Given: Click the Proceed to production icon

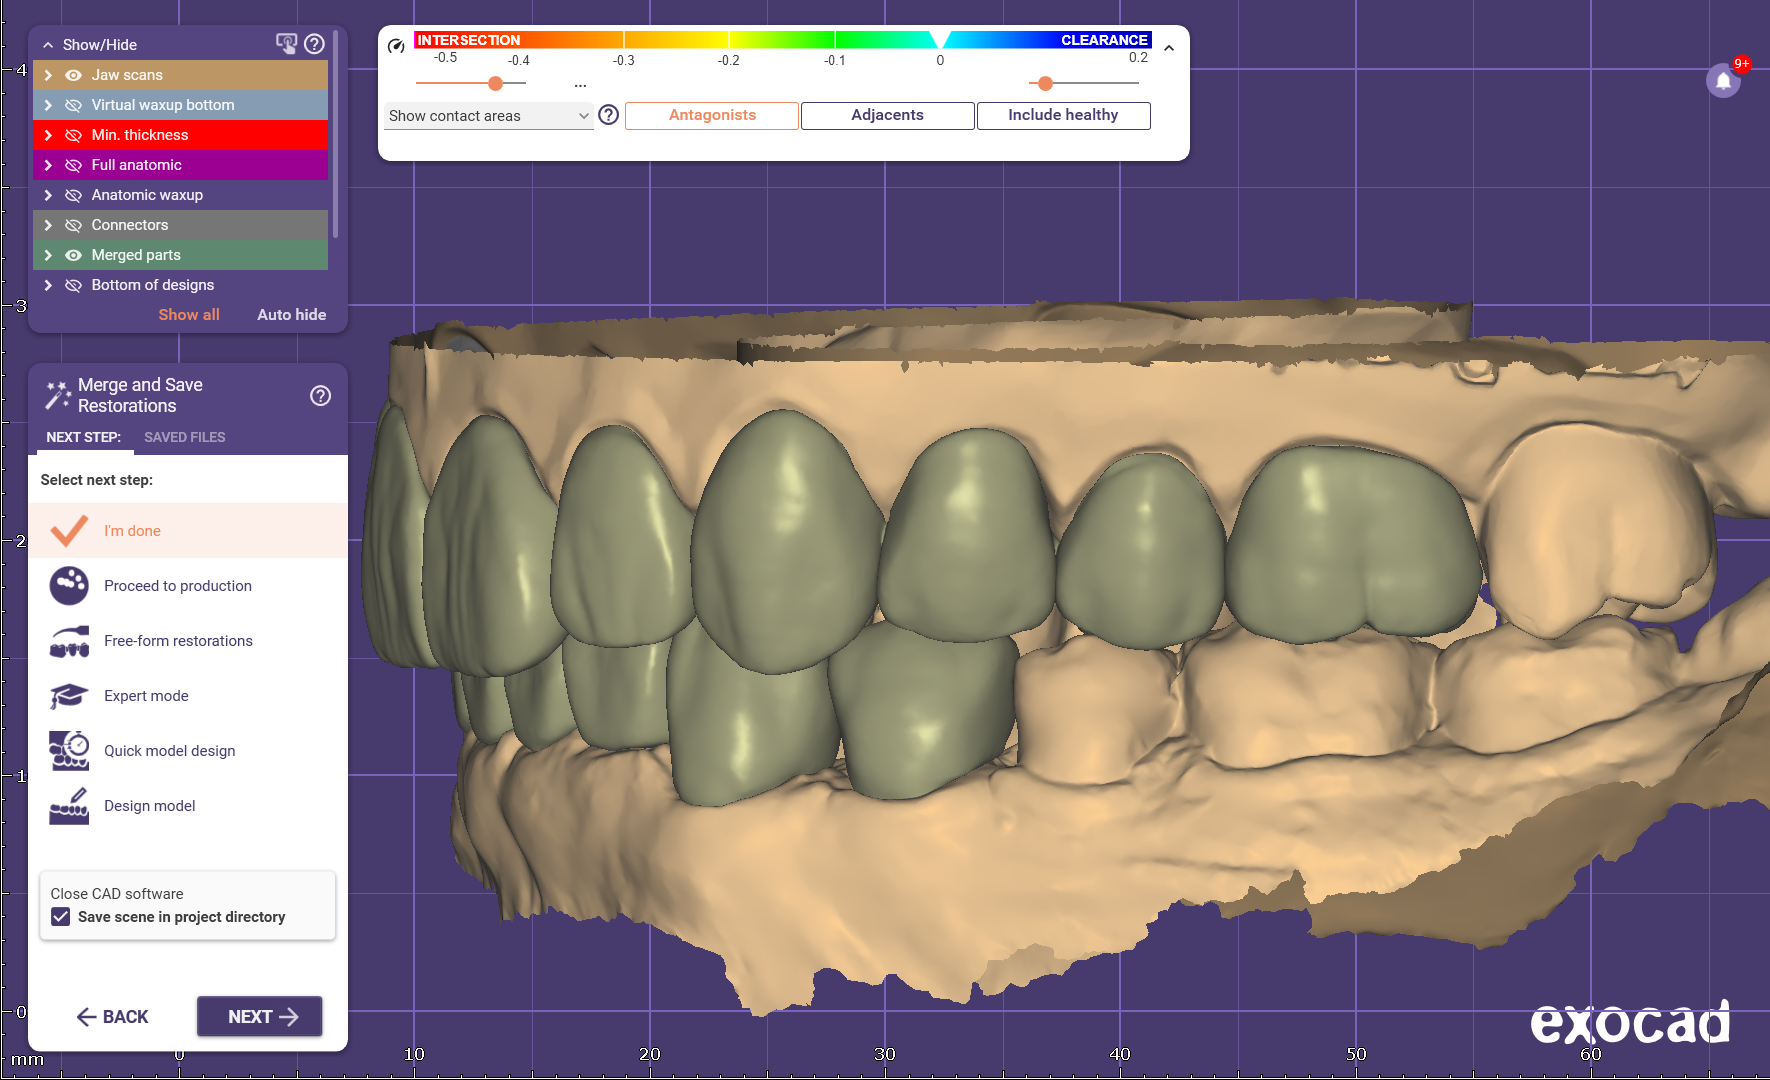Looking at the screenshot, I should 69,586.
